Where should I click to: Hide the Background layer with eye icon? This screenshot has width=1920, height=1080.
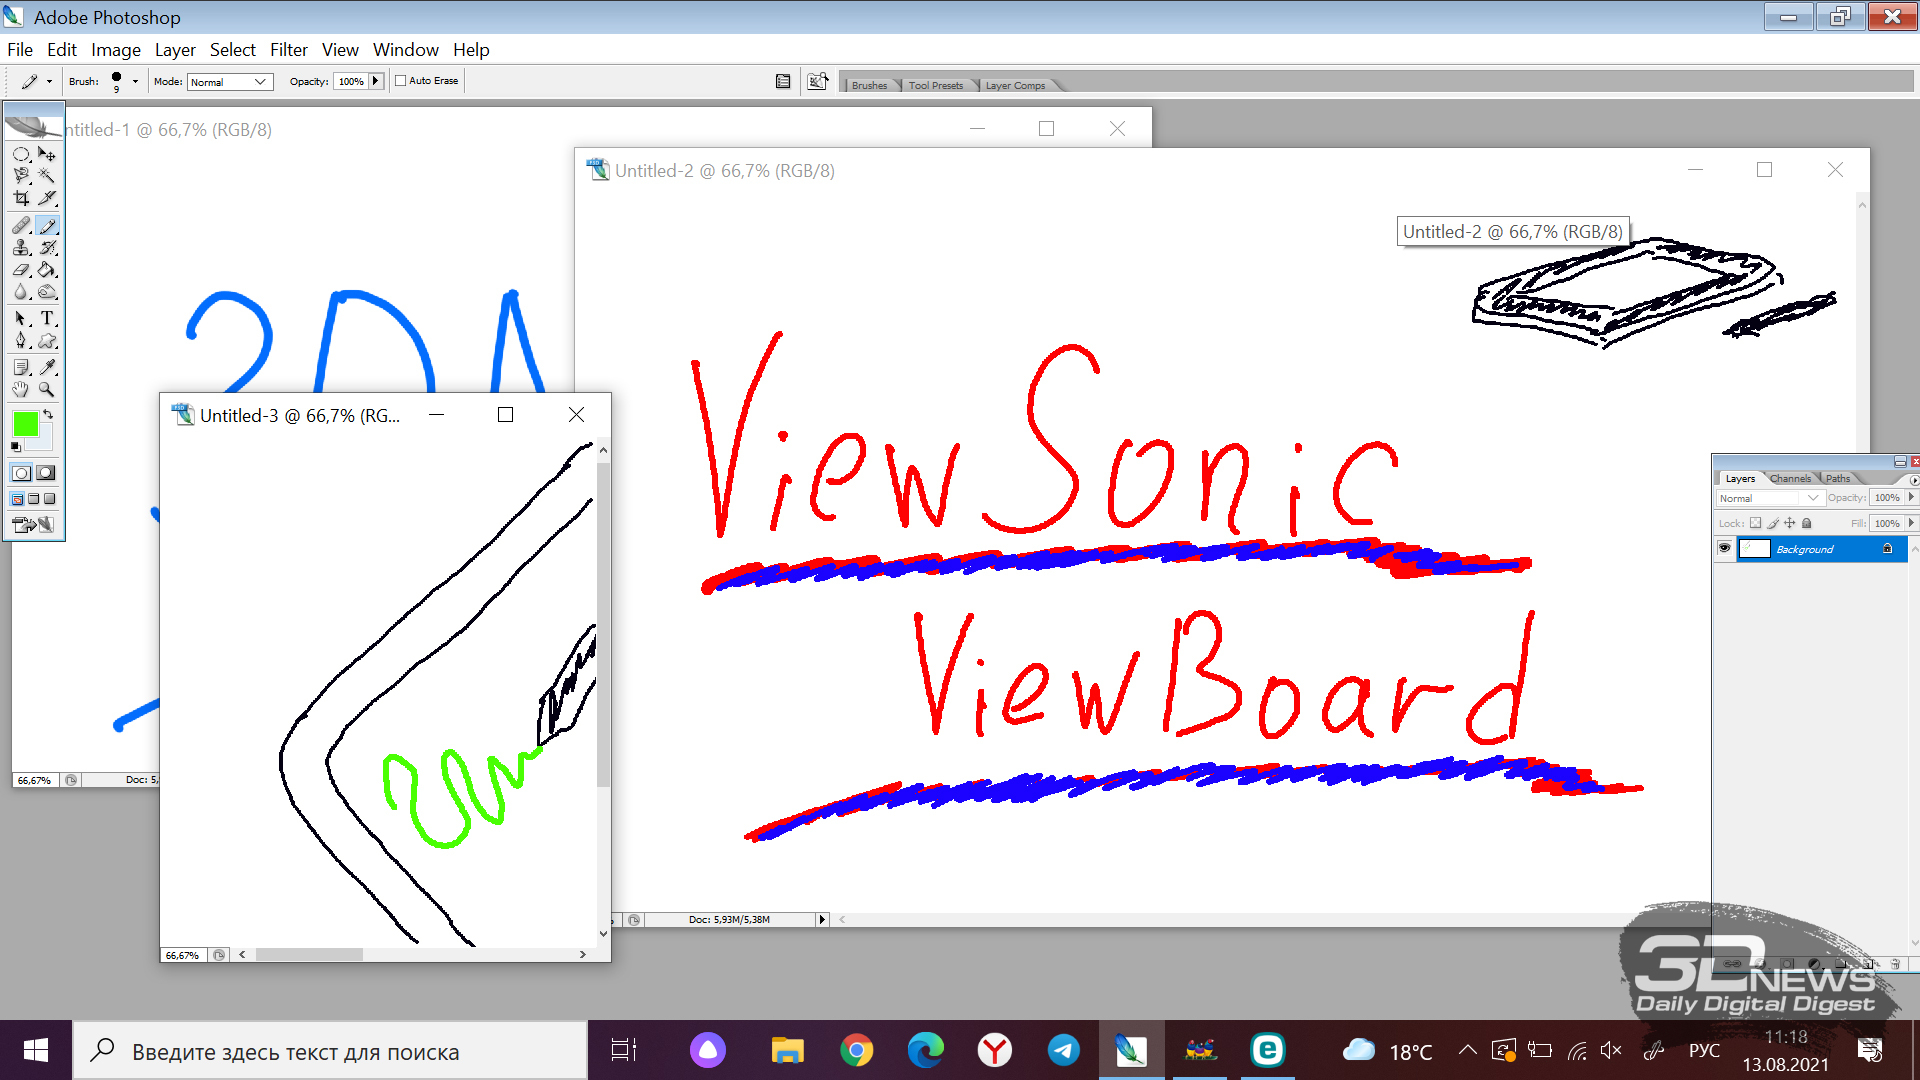tap(1724, 549)
